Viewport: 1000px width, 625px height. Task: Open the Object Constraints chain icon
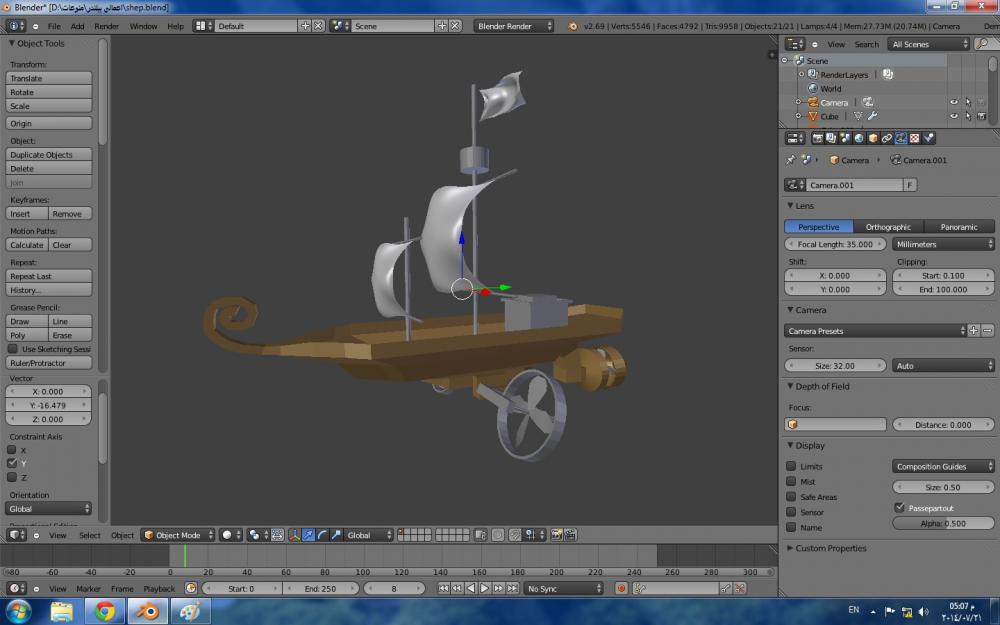click(887, 138)
